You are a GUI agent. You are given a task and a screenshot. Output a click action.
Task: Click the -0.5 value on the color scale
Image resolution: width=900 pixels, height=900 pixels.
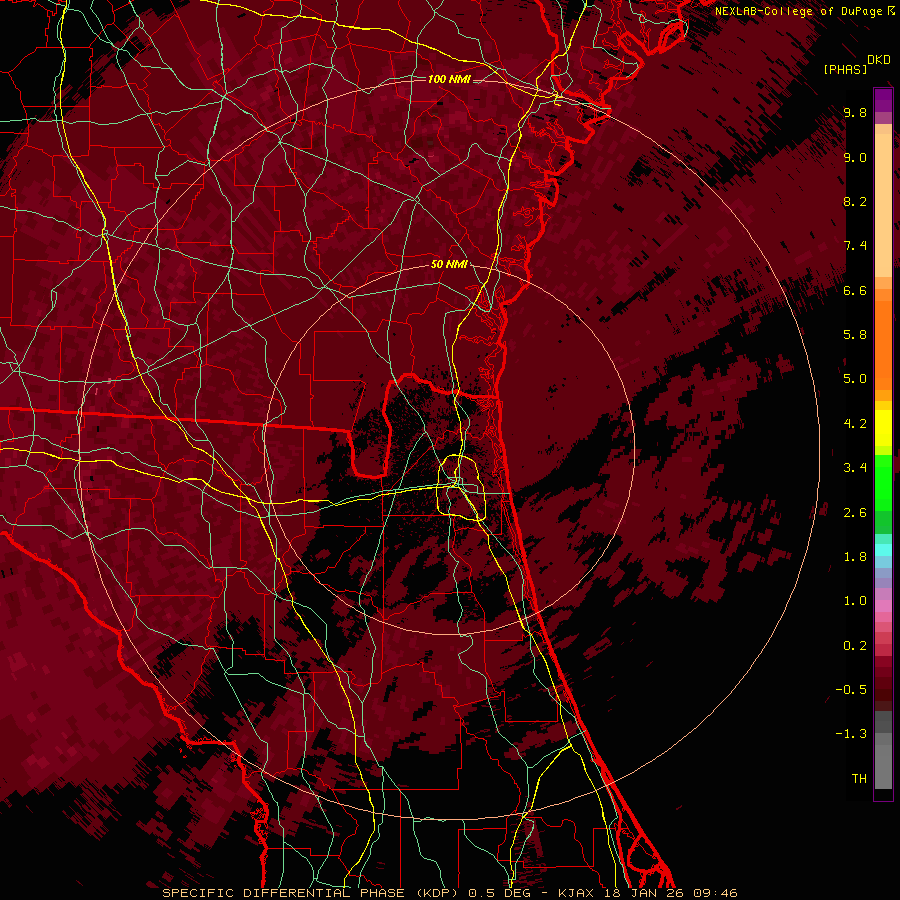tap(851, 689)
